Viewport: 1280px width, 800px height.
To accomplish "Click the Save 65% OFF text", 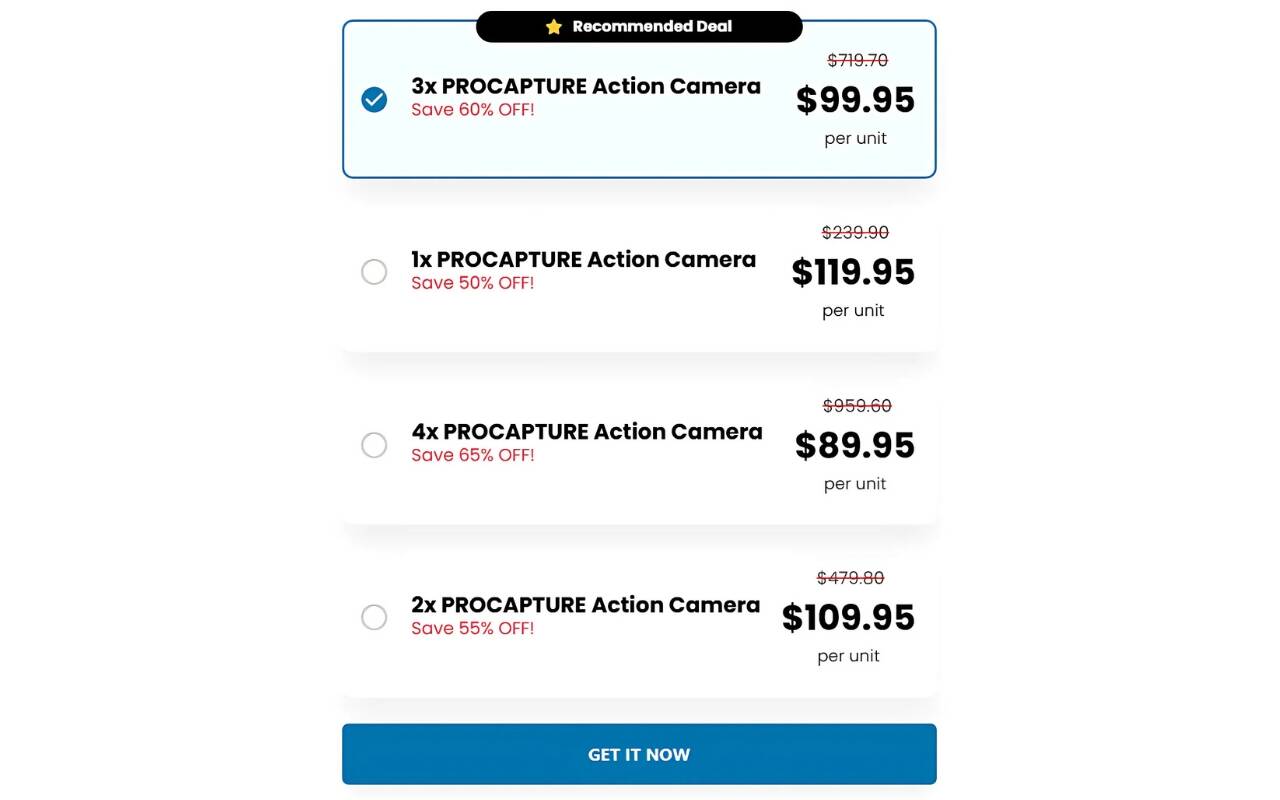I will [x=473, y=455].
